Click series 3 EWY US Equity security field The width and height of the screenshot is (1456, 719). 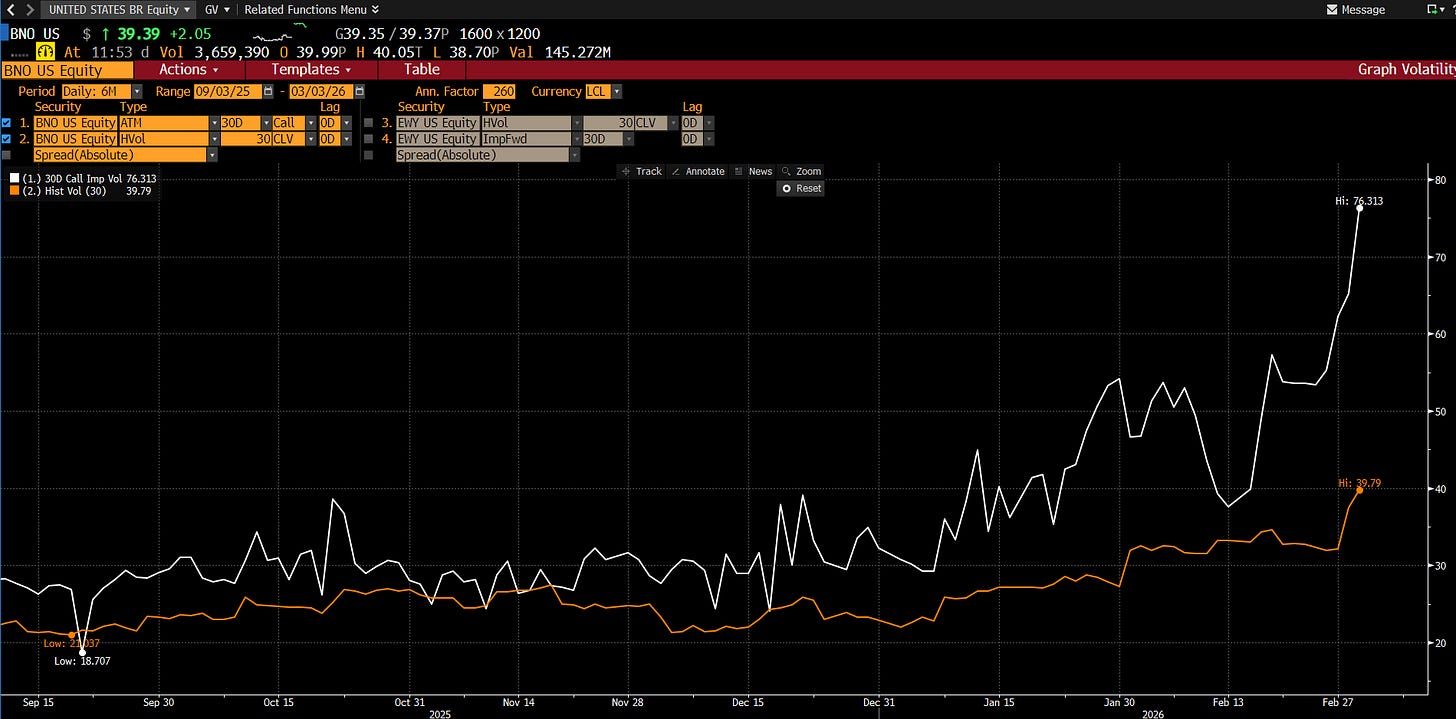point(438,123)
